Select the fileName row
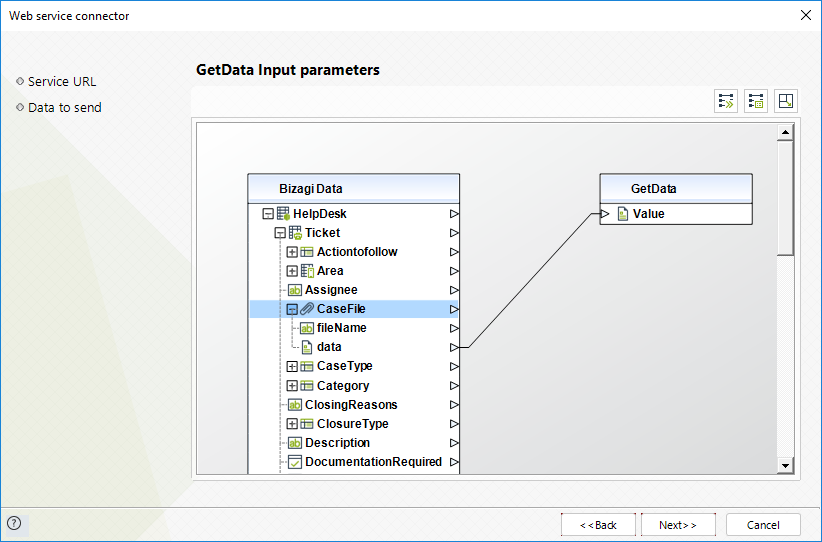 click(354, 328)
